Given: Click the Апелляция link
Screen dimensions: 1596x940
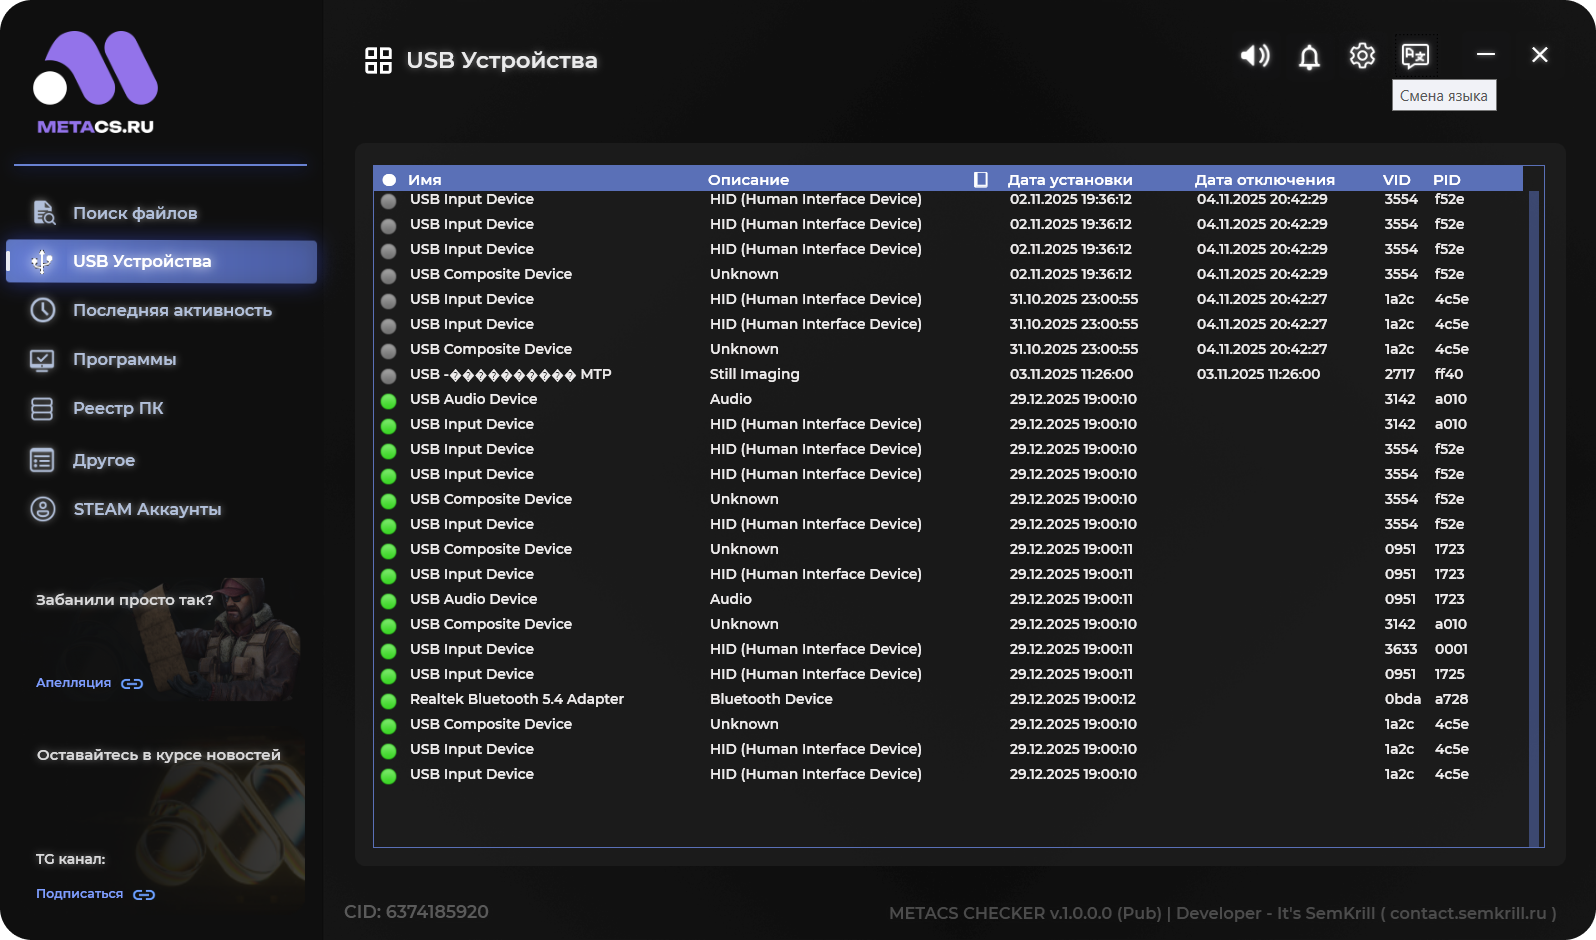Looking at the screenshot, I should (74, 683).
